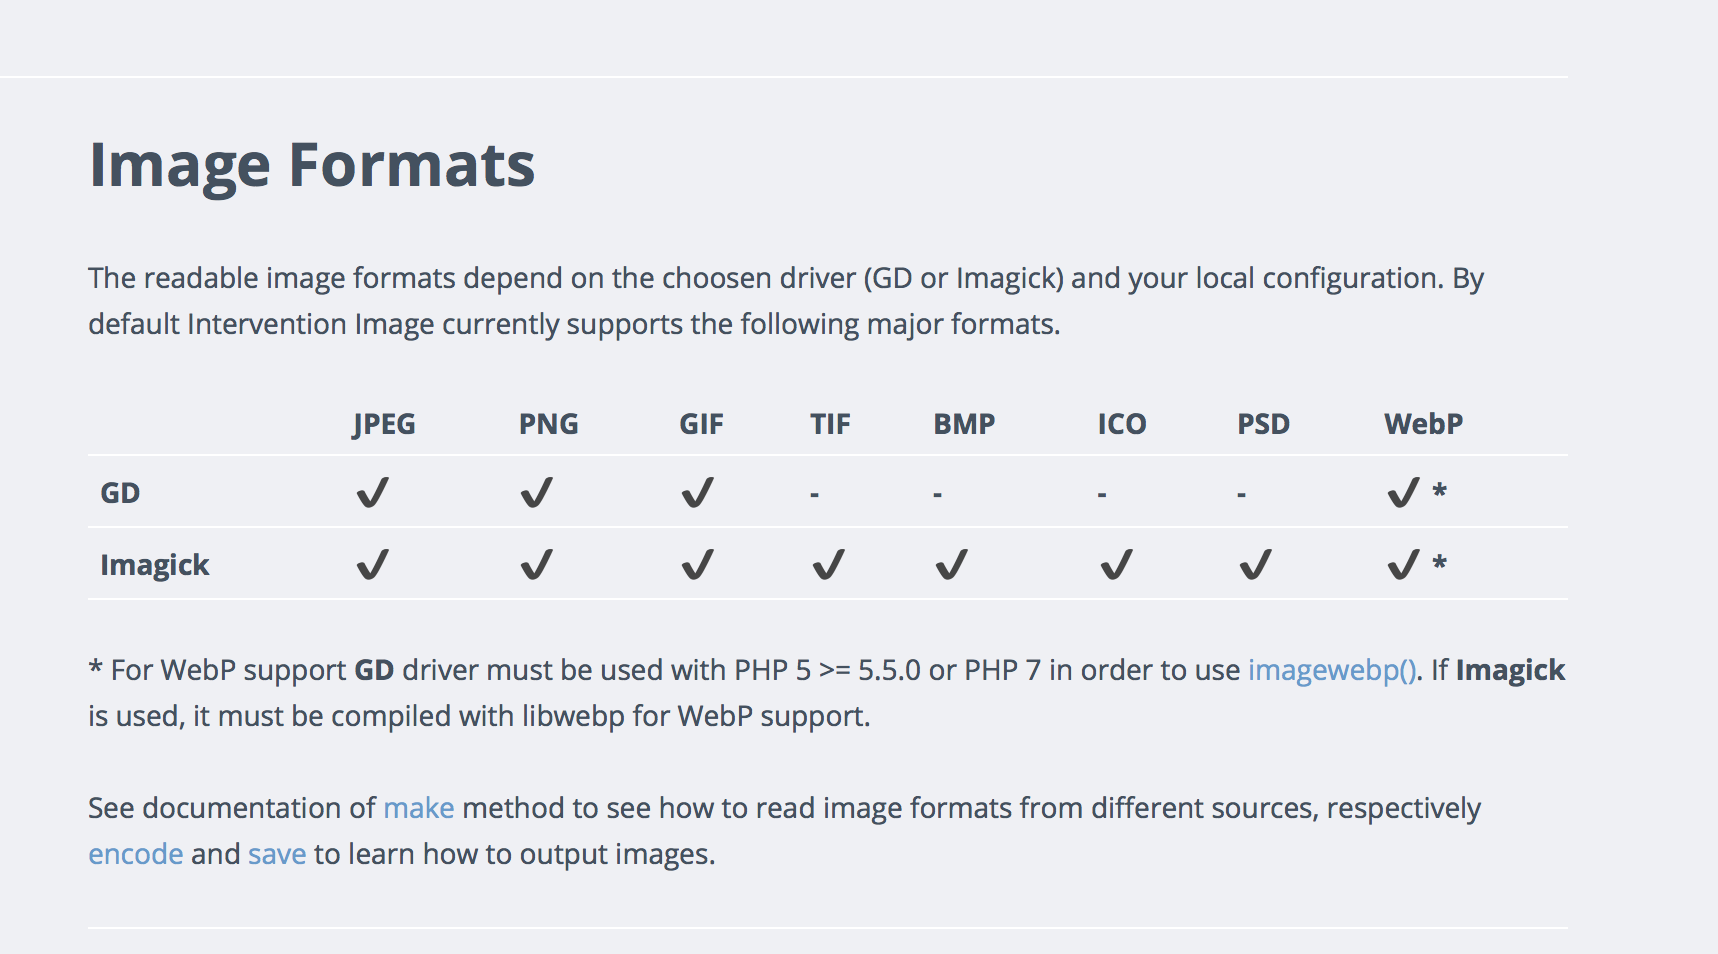Click the Imagick row TIF checkmark
This screenshot has height=954, width=1718.
[828, 565]
